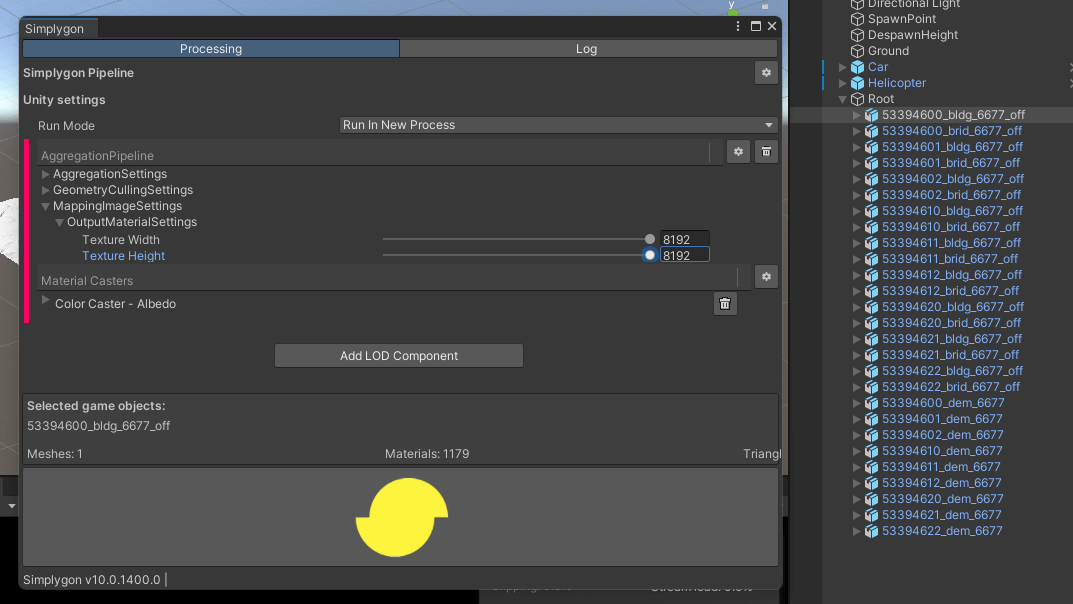
Task: Click the Materials: 1179 count text
Action: click(427, 454)
